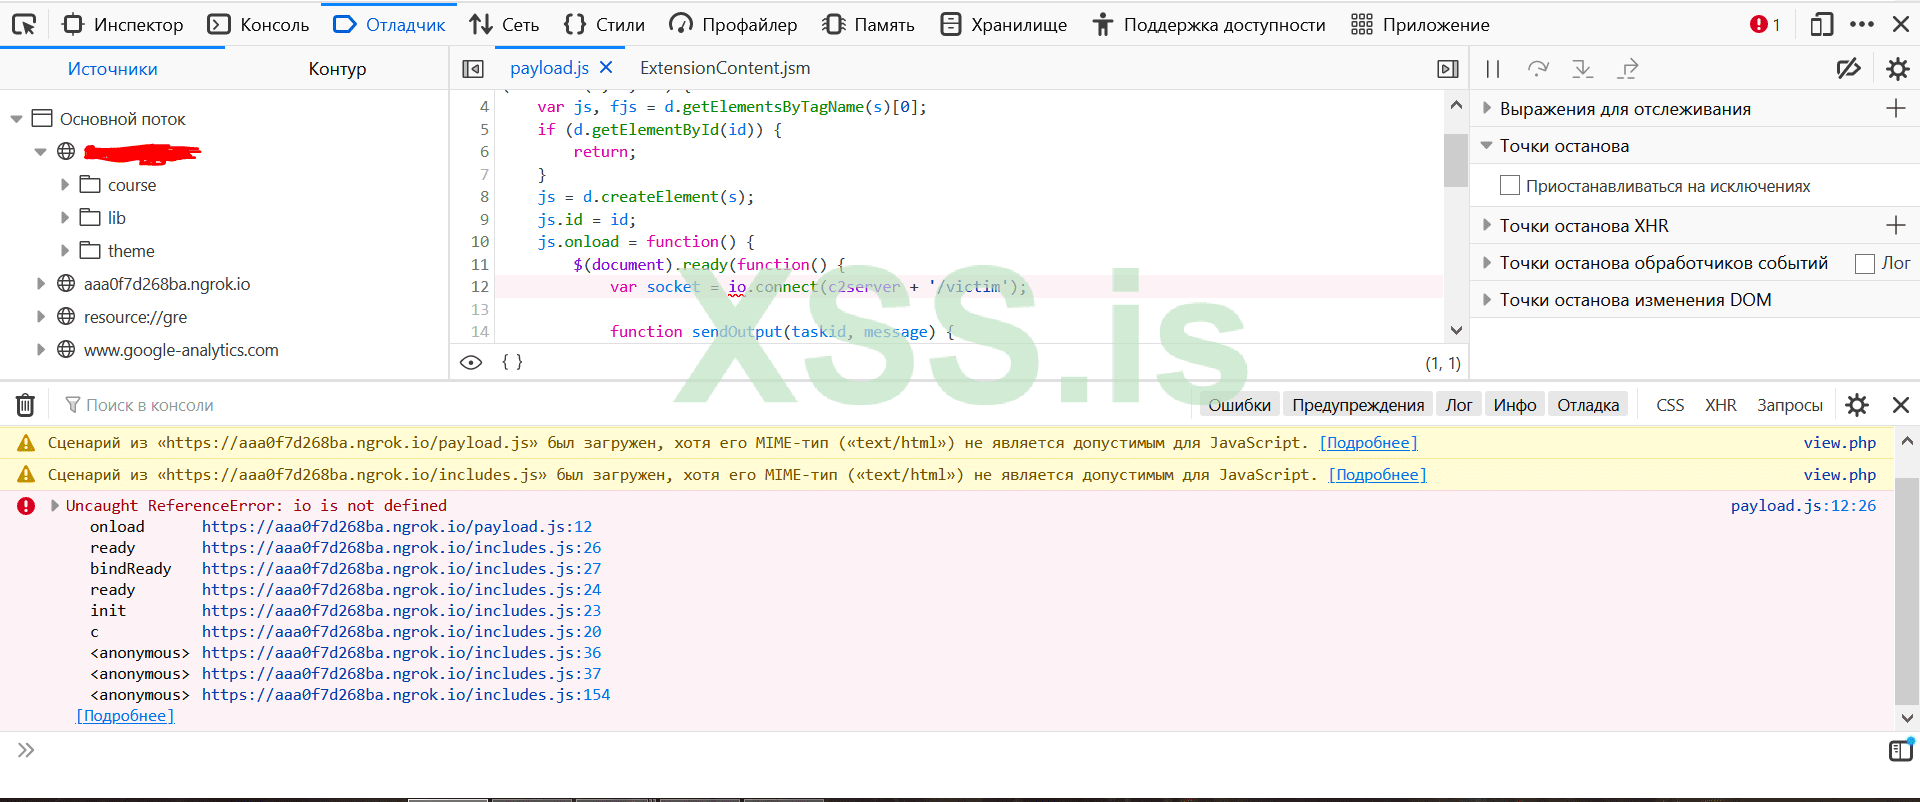
Task: Open console settings gear
Action: (x=1857, y=405)
